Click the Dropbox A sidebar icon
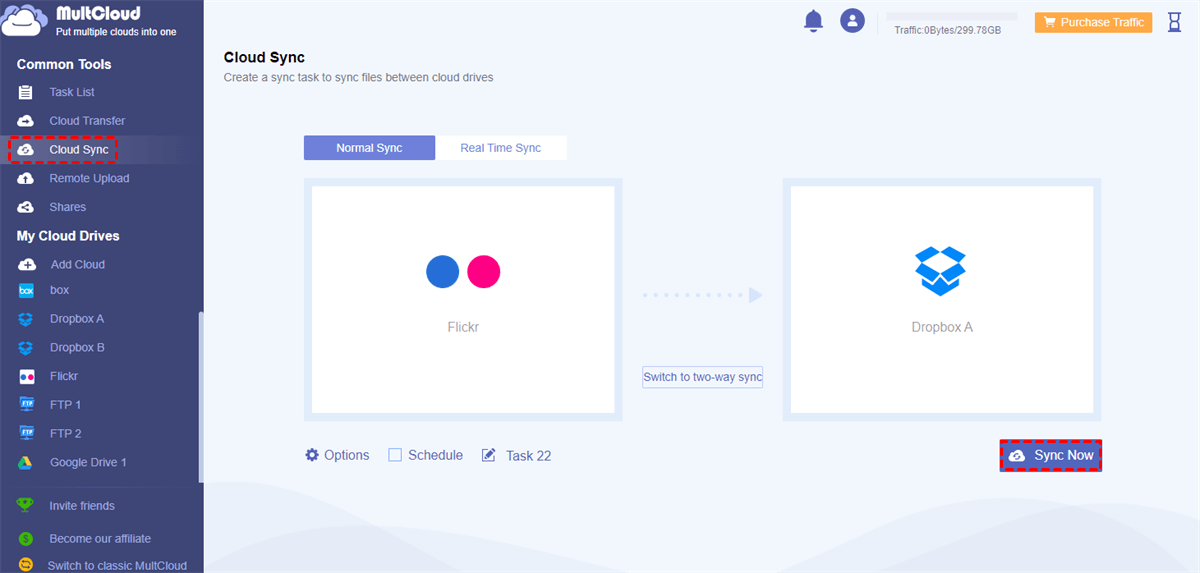Viewport: 1200px width, 573px height. (x=26, y=319)
